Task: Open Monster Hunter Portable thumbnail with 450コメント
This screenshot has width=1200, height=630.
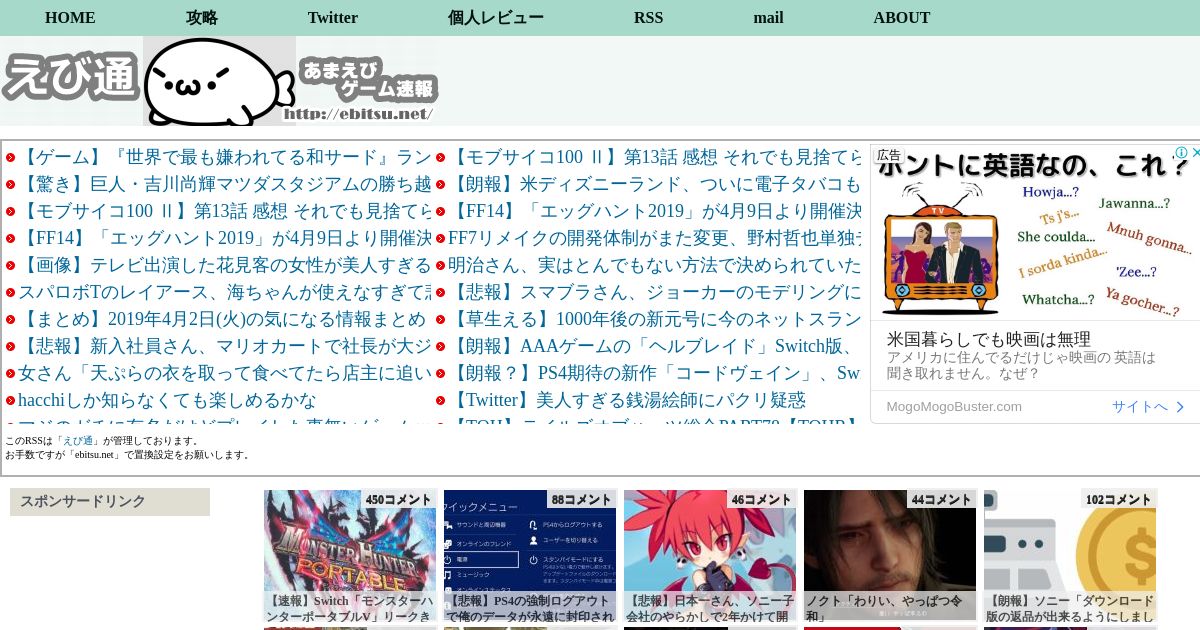Action: pyautogui.click(x=350, y=556)
